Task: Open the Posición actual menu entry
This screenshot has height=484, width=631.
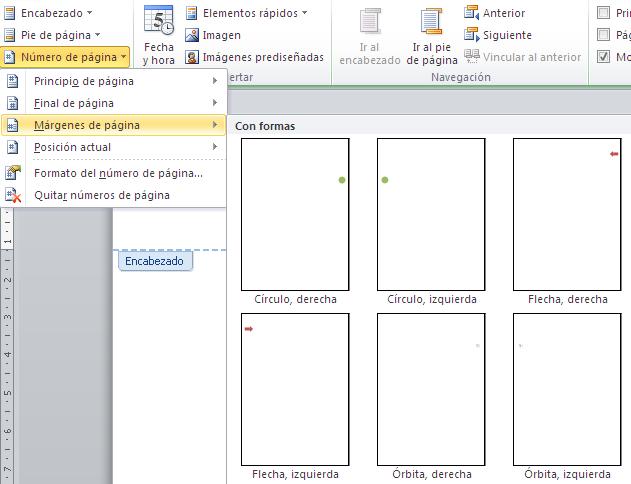Action: click(x=113, y=147)
